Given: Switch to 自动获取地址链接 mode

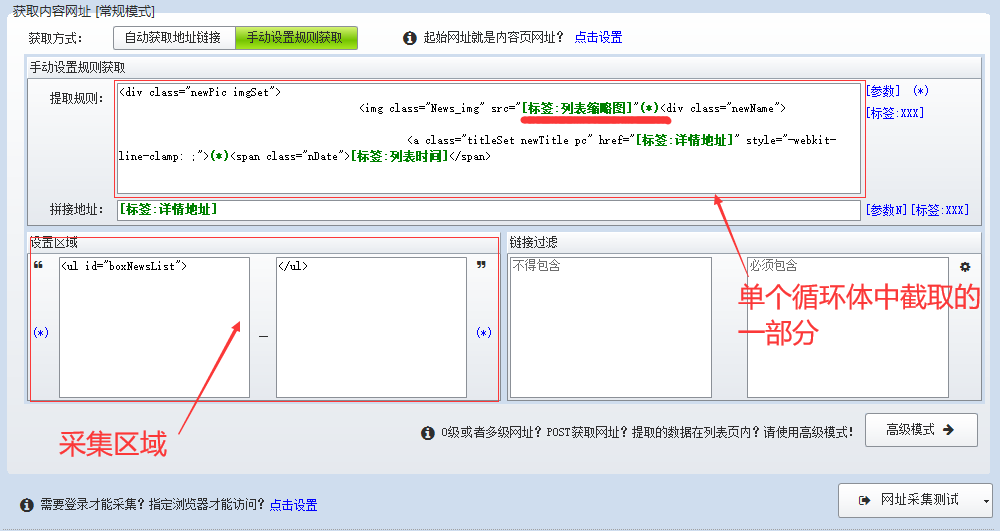Looking at the screenshot, I should [173, 38].
